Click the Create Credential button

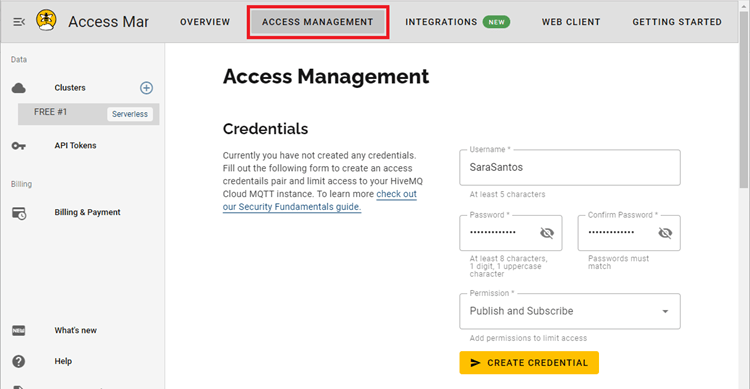point(529,363)
